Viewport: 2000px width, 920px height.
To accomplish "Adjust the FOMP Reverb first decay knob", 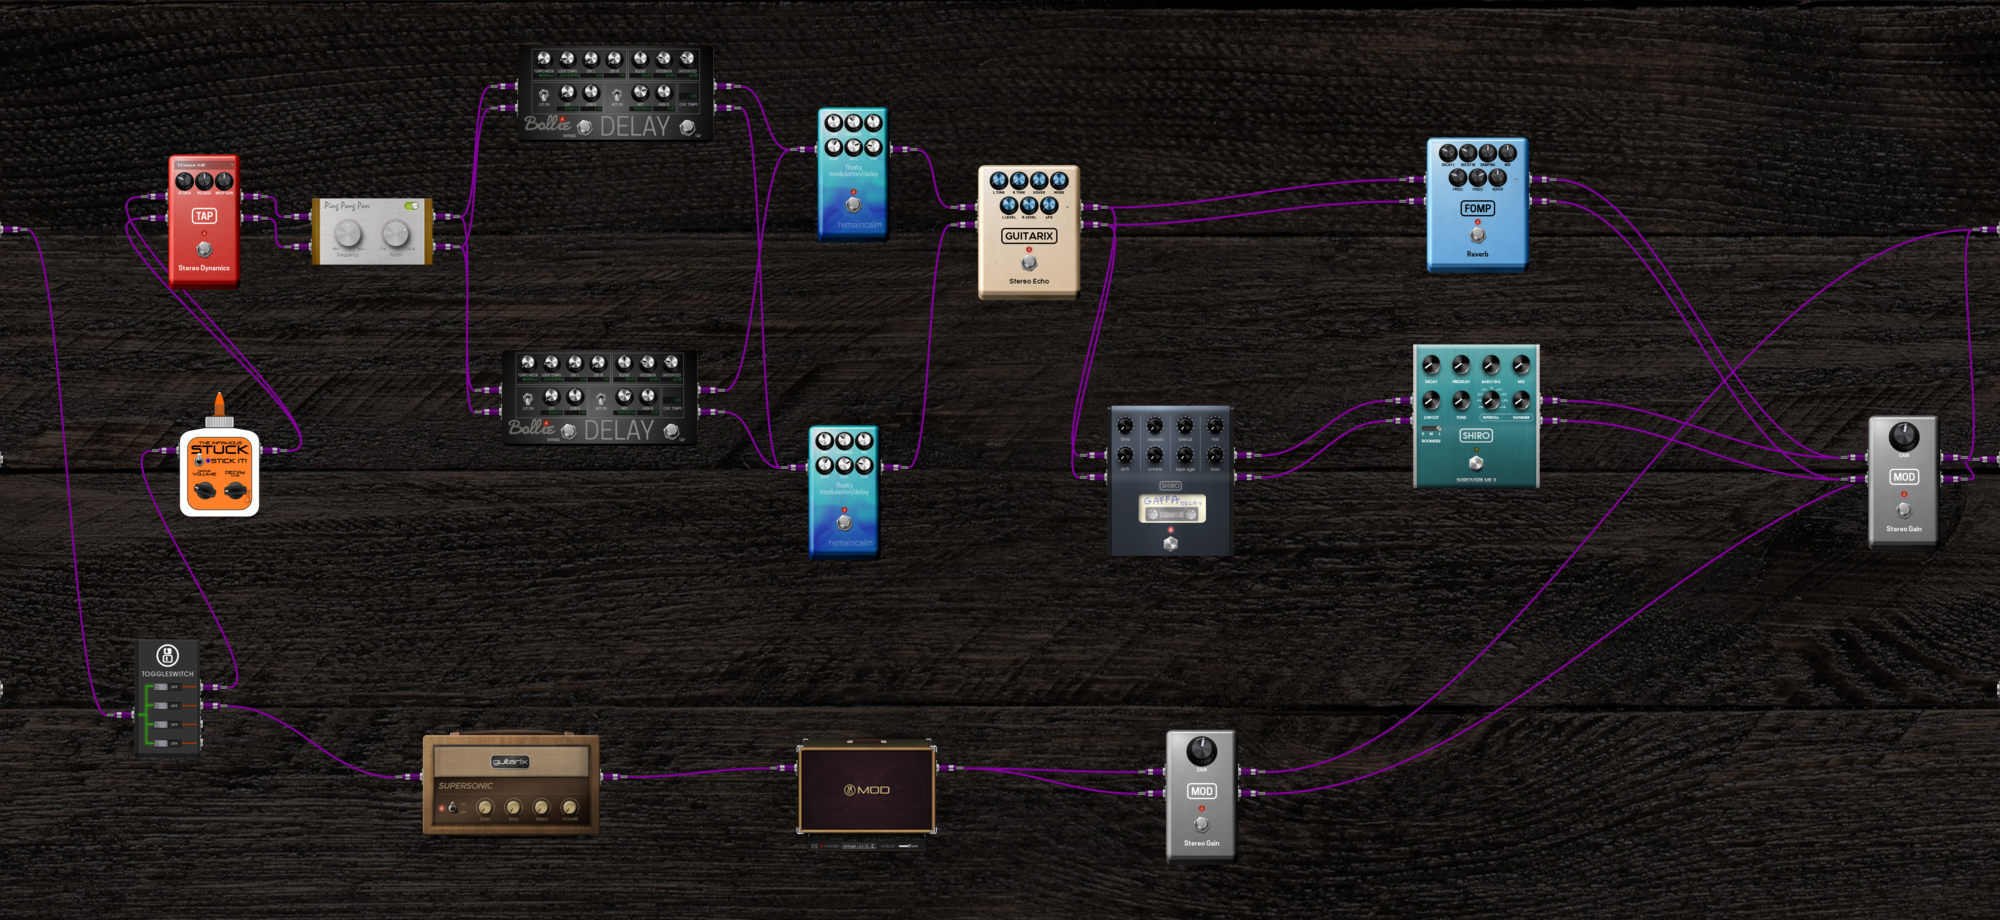I will pos(1448,153).
